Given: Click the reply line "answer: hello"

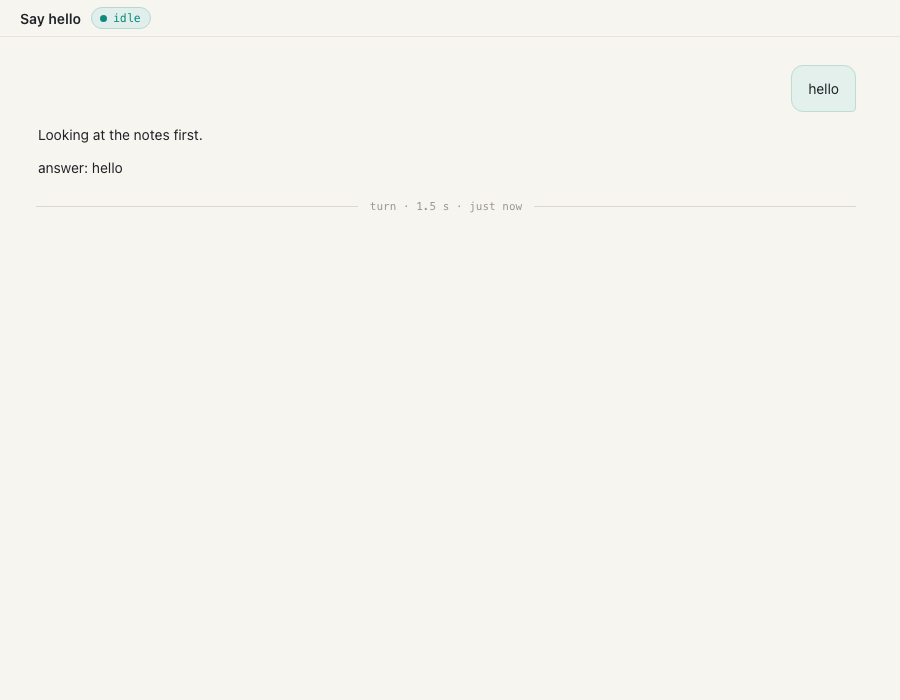Looking at the screenshot, I should [80, 168].
